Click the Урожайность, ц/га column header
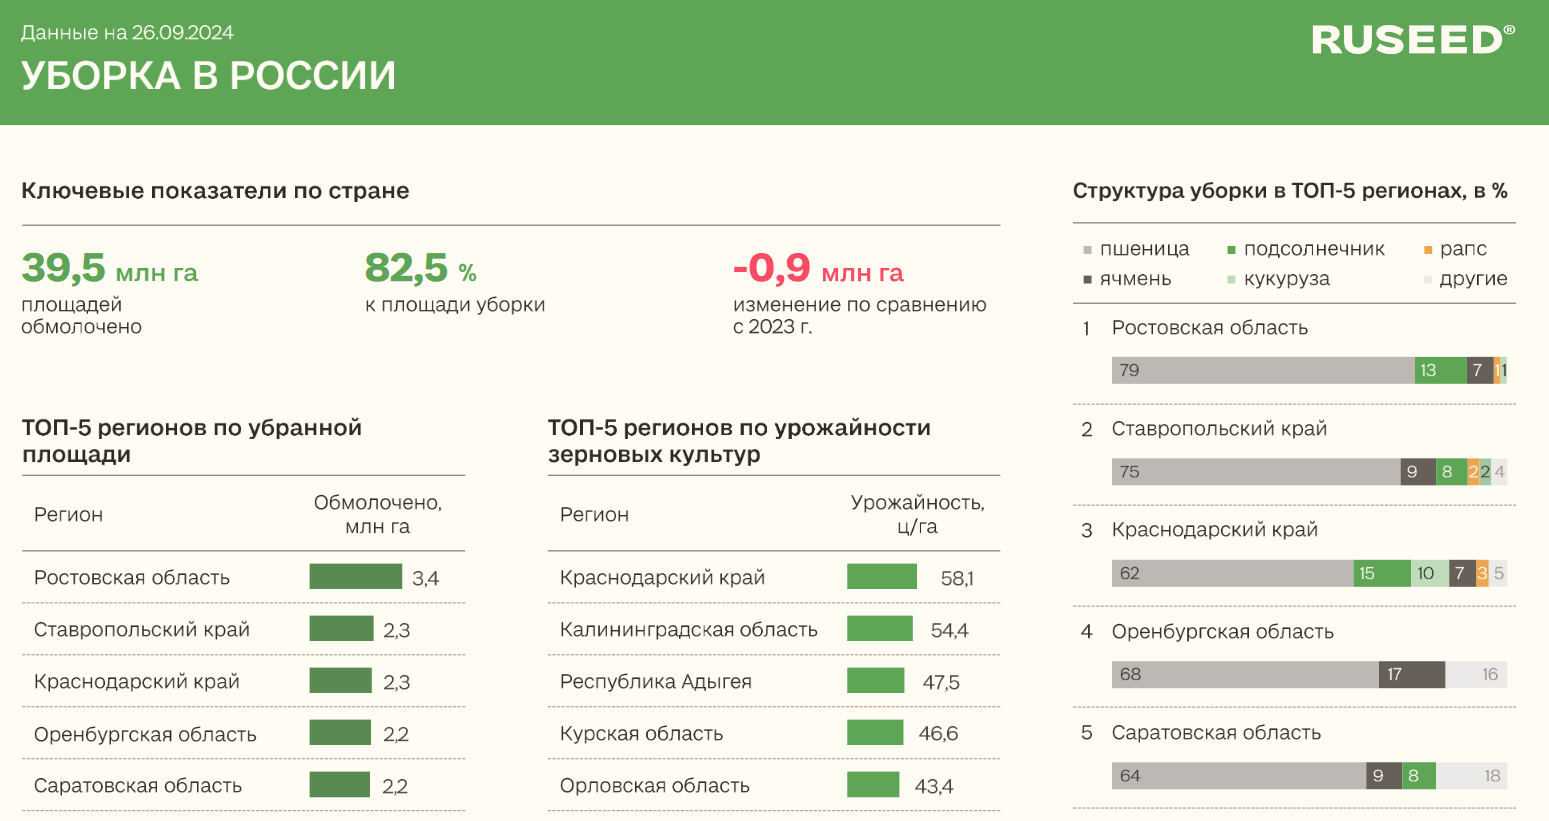The image size is (1549, 821). [x=917, y=514]
